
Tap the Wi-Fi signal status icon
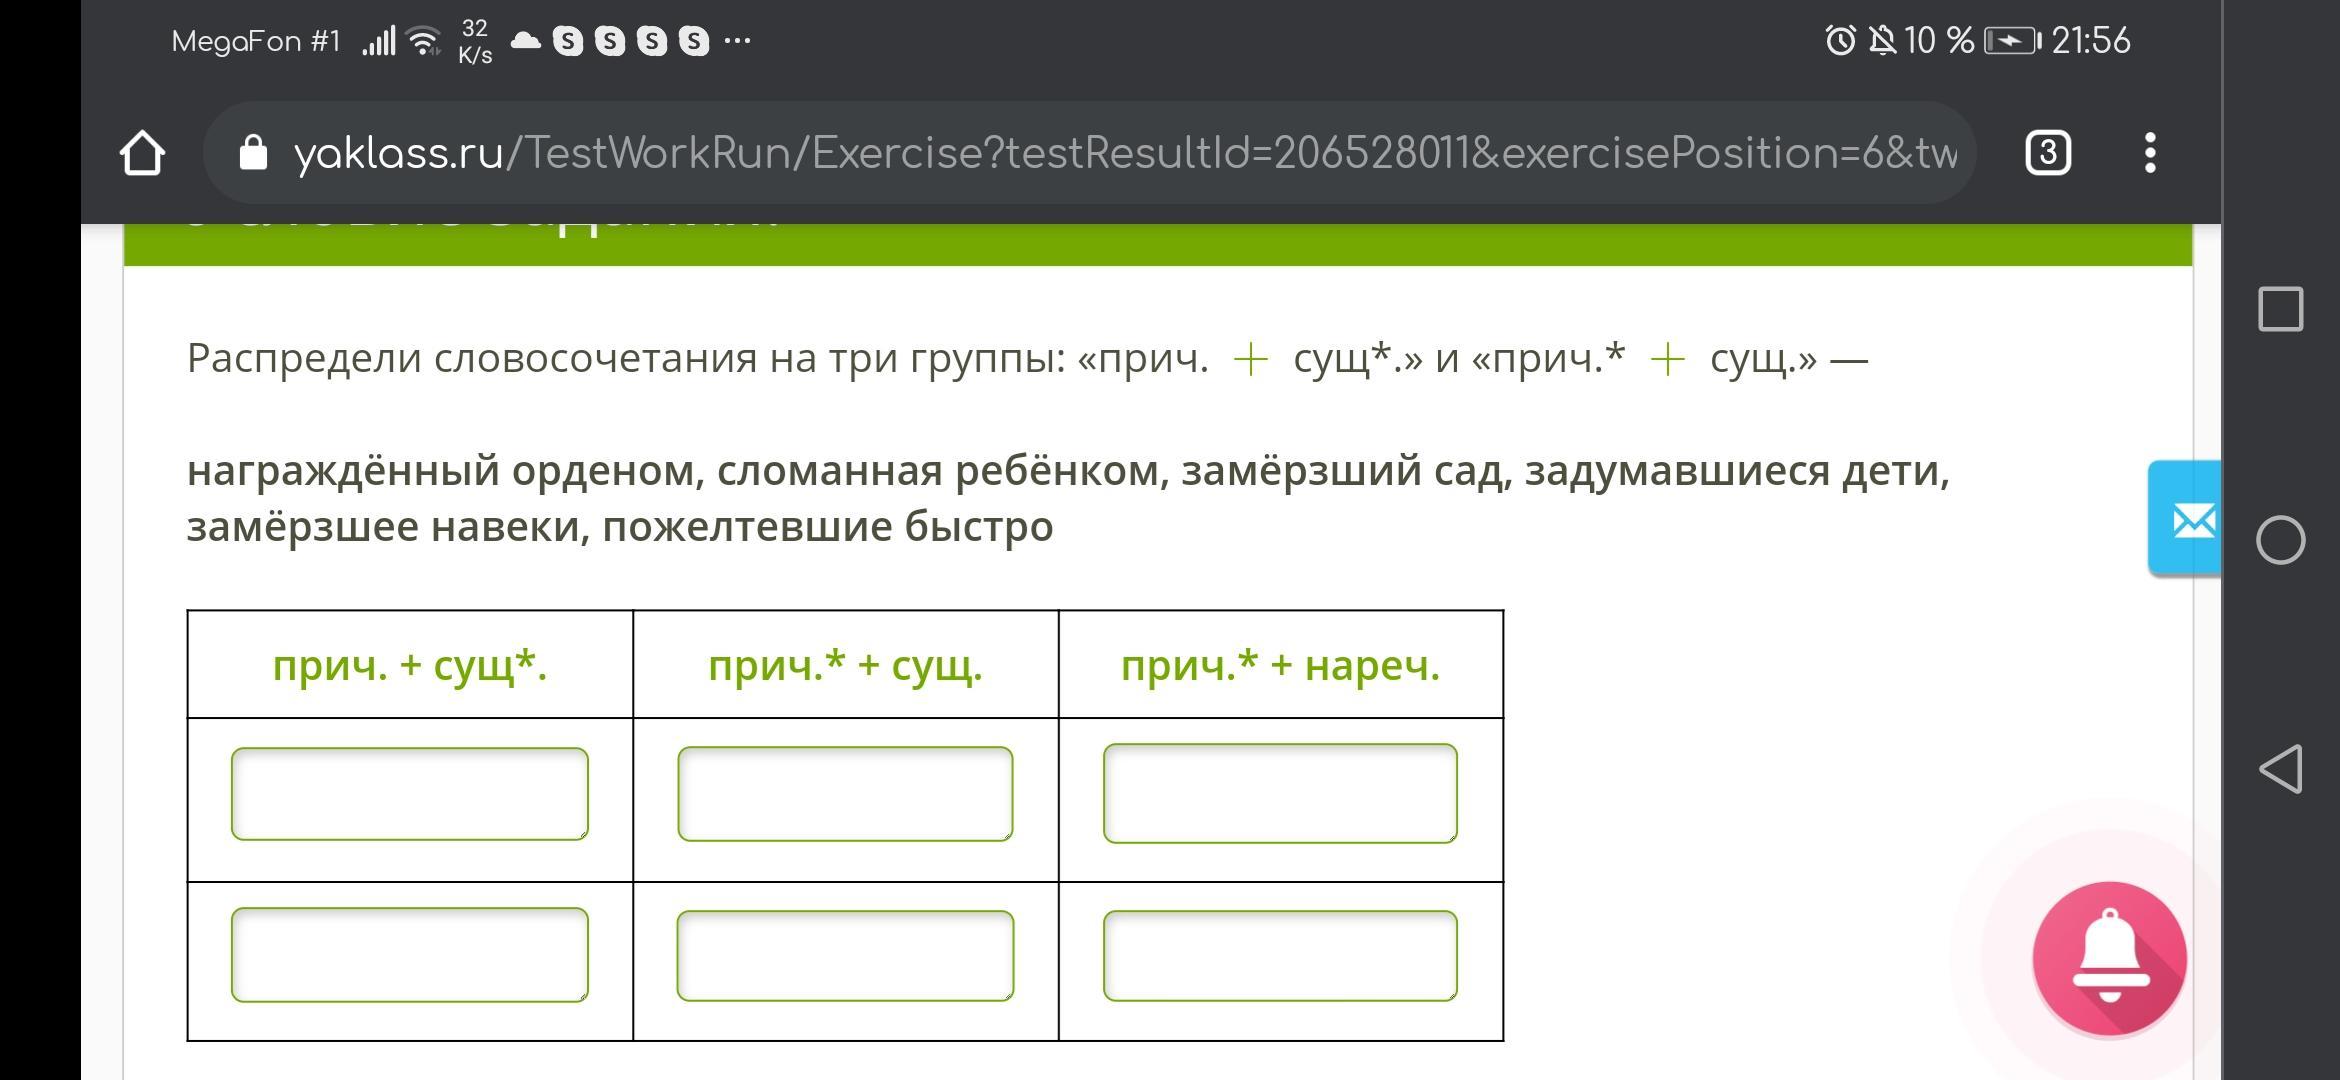(424, 41)
